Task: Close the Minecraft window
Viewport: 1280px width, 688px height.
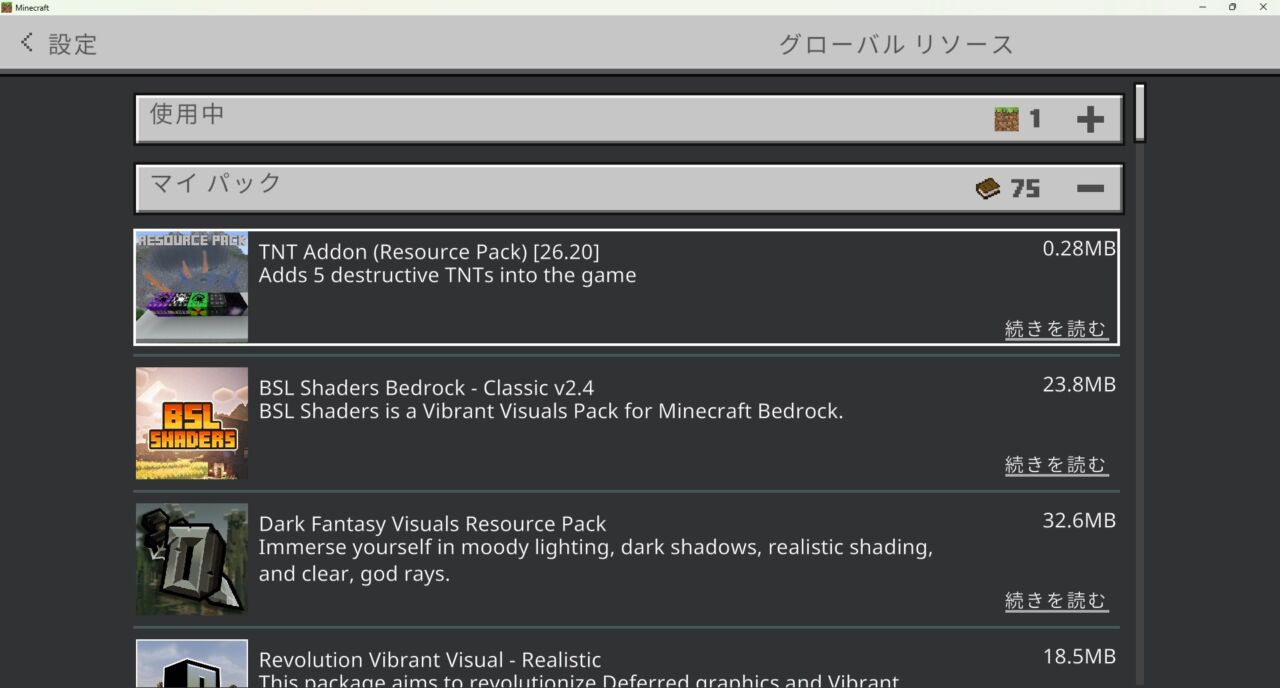Action: pyautogui.click(x=1263, y=7)
